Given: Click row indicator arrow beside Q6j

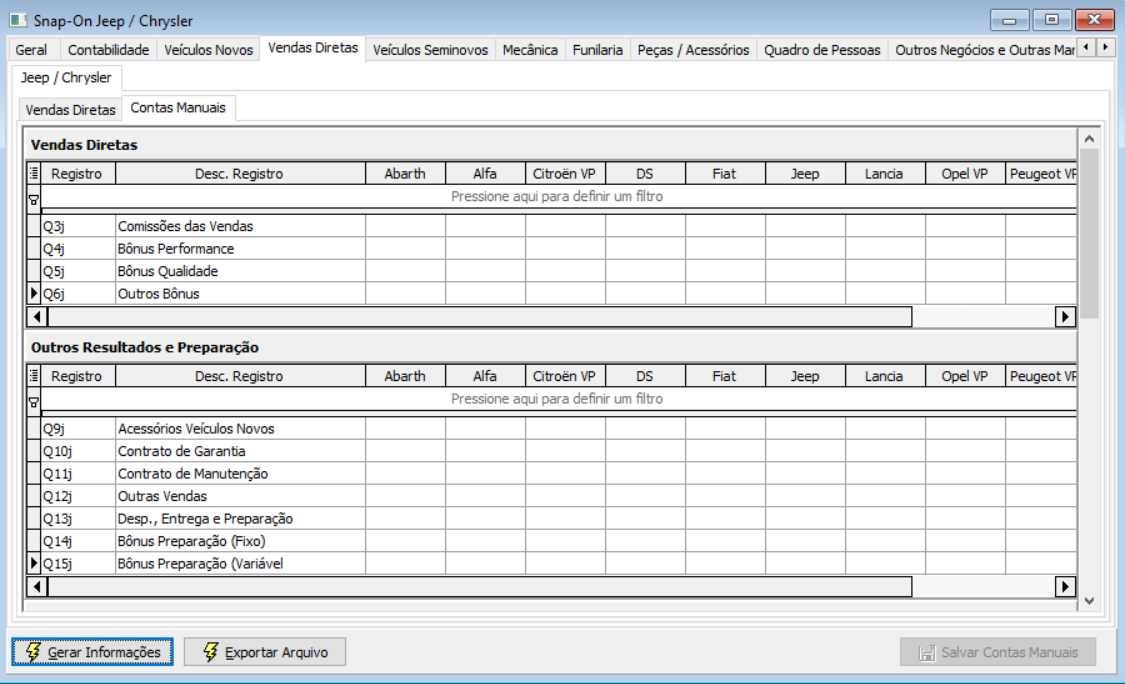Looking at the screenshot, I should tap(34, 293).
